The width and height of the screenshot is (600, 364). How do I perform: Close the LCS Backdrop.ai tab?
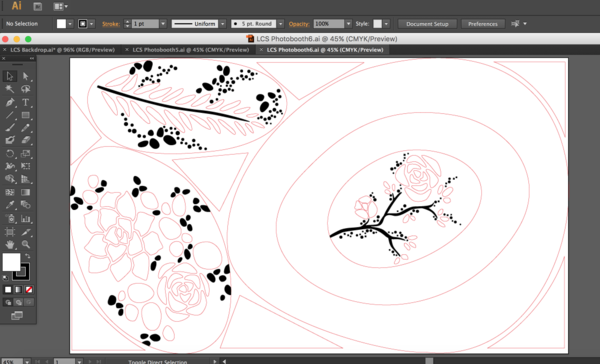pos(5,50)
